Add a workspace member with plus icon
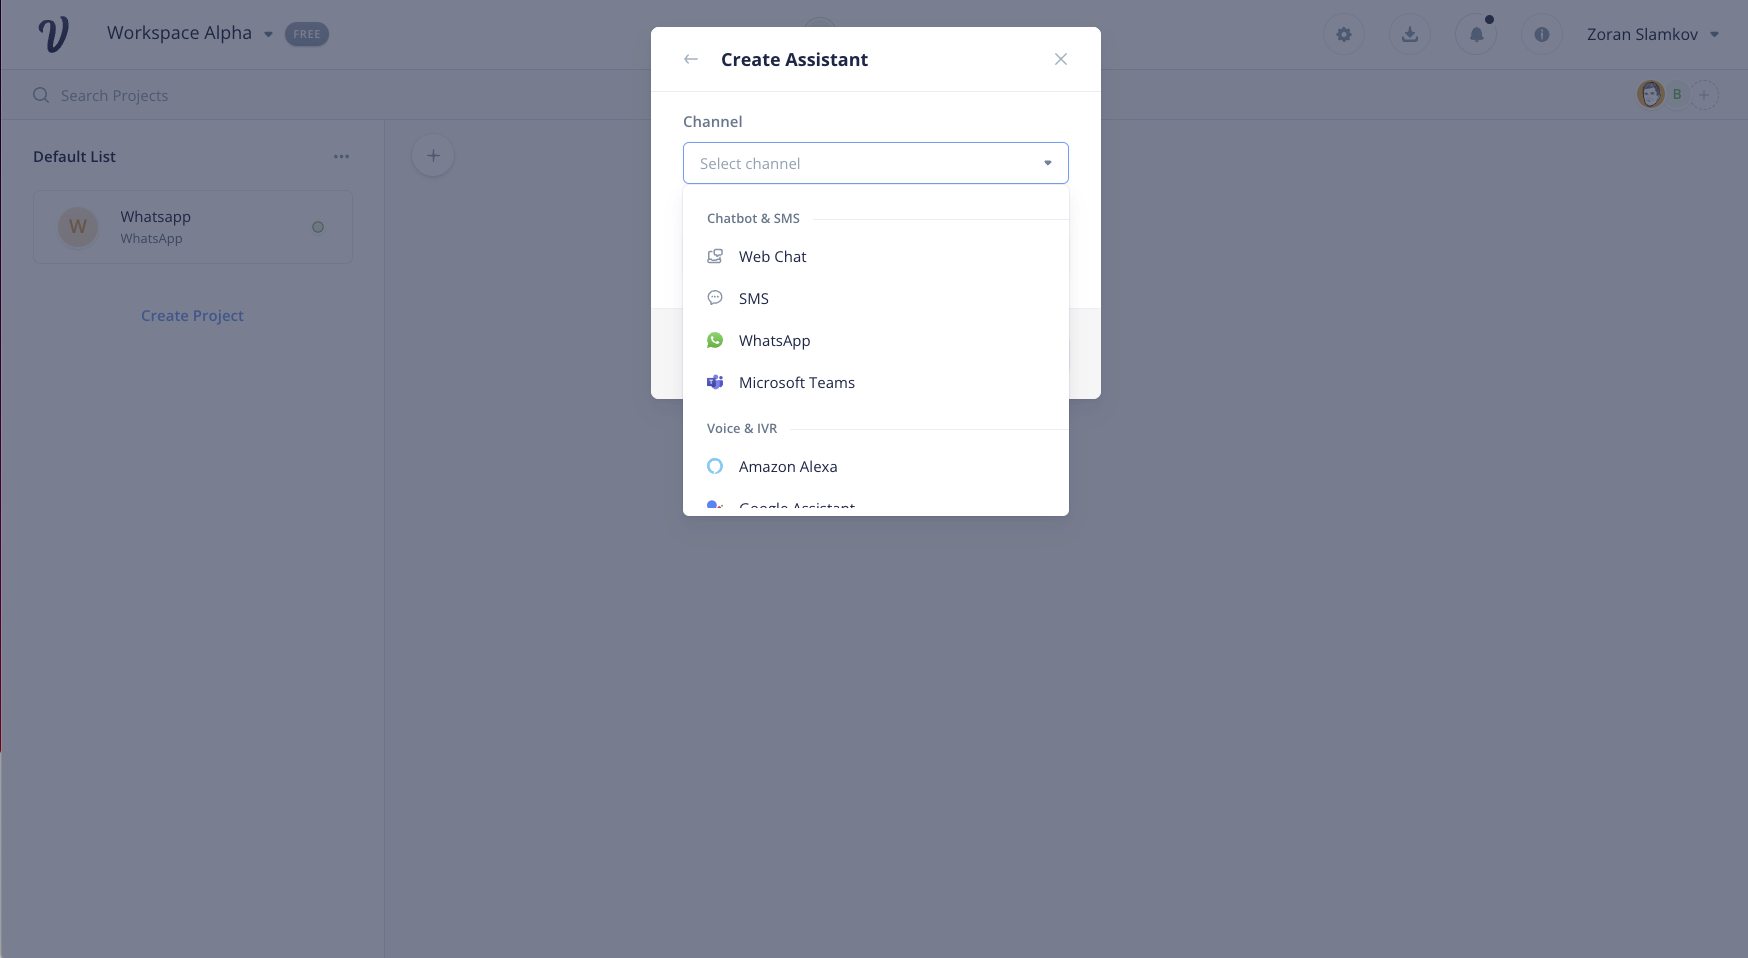Image resolution: width=1748 pixels, height=958 pixels. [x=1705, y=95]
